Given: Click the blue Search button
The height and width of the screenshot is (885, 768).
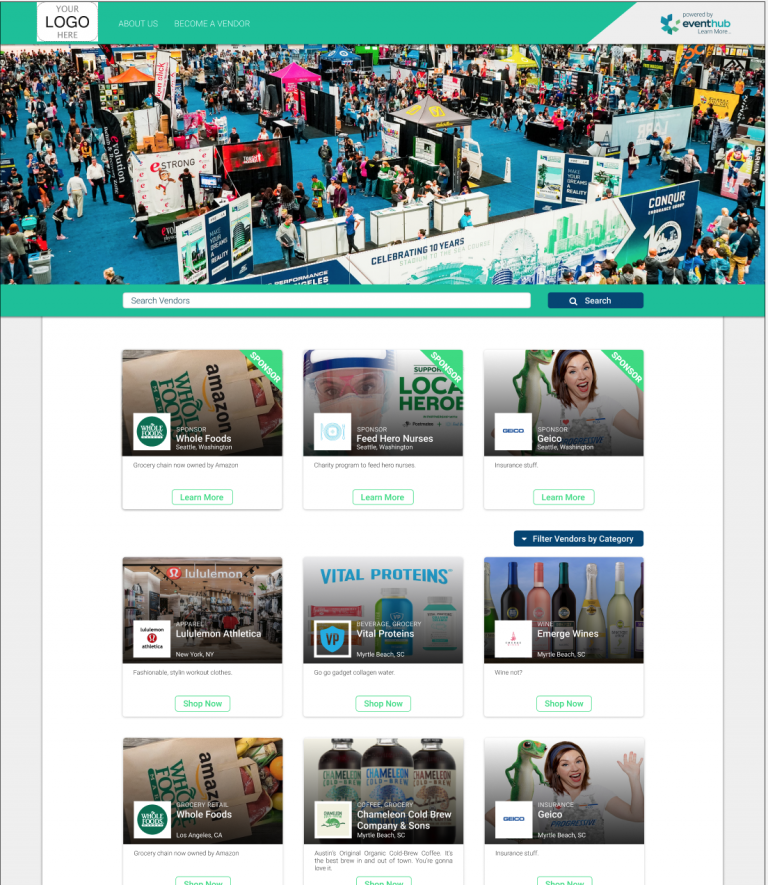Looking at the screenshot, I should pyautogui.click(x=595, y=300).
